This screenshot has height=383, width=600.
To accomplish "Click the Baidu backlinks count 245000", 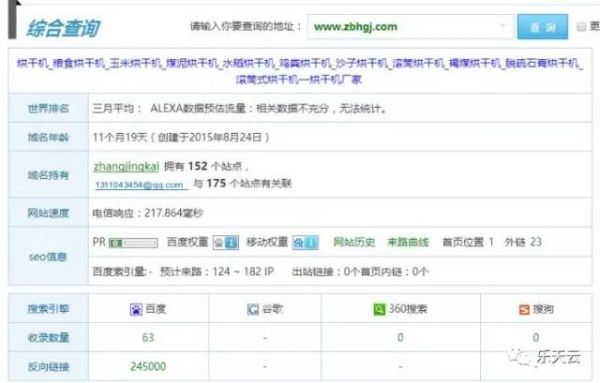I will click(148, 367).
